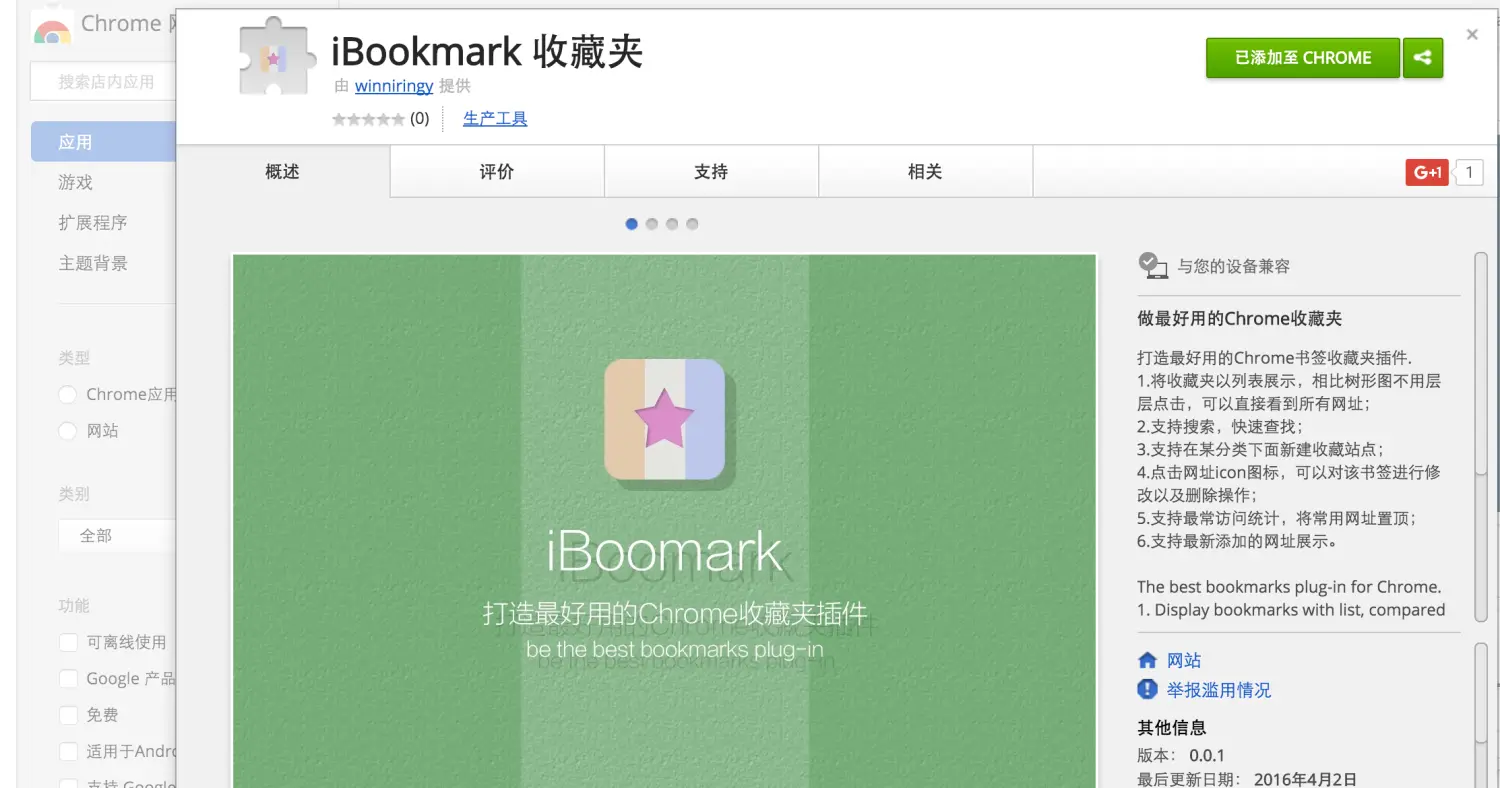Enable the 可离线使用 checkbox
Screen dimensions: 1500x788
68,642
